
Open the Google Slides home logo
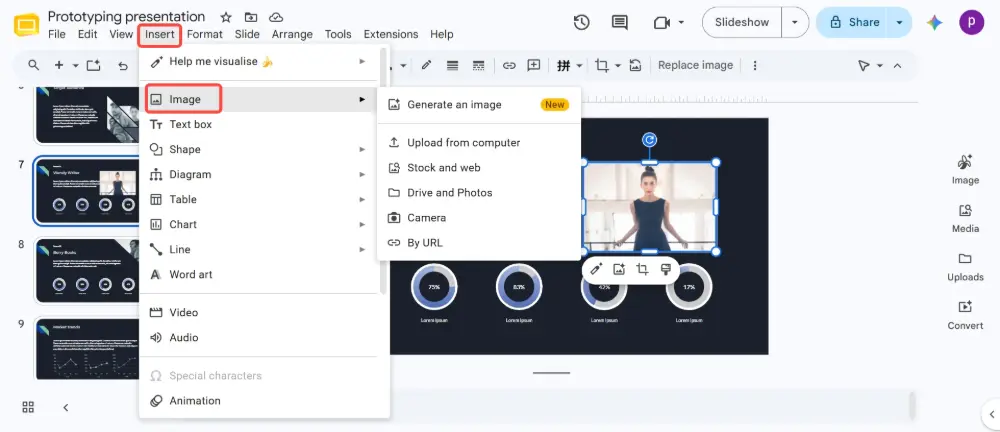click(x=27, y=25)
